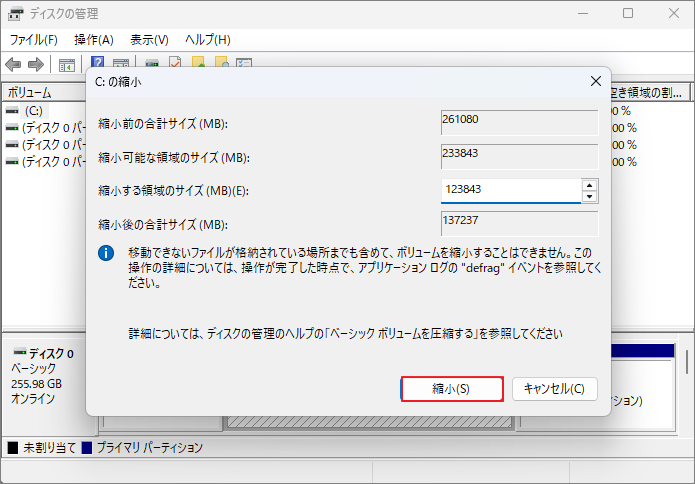Click the C: の縮小 dialog title
The width and height of the screenshot is (695, 484).
118,82
